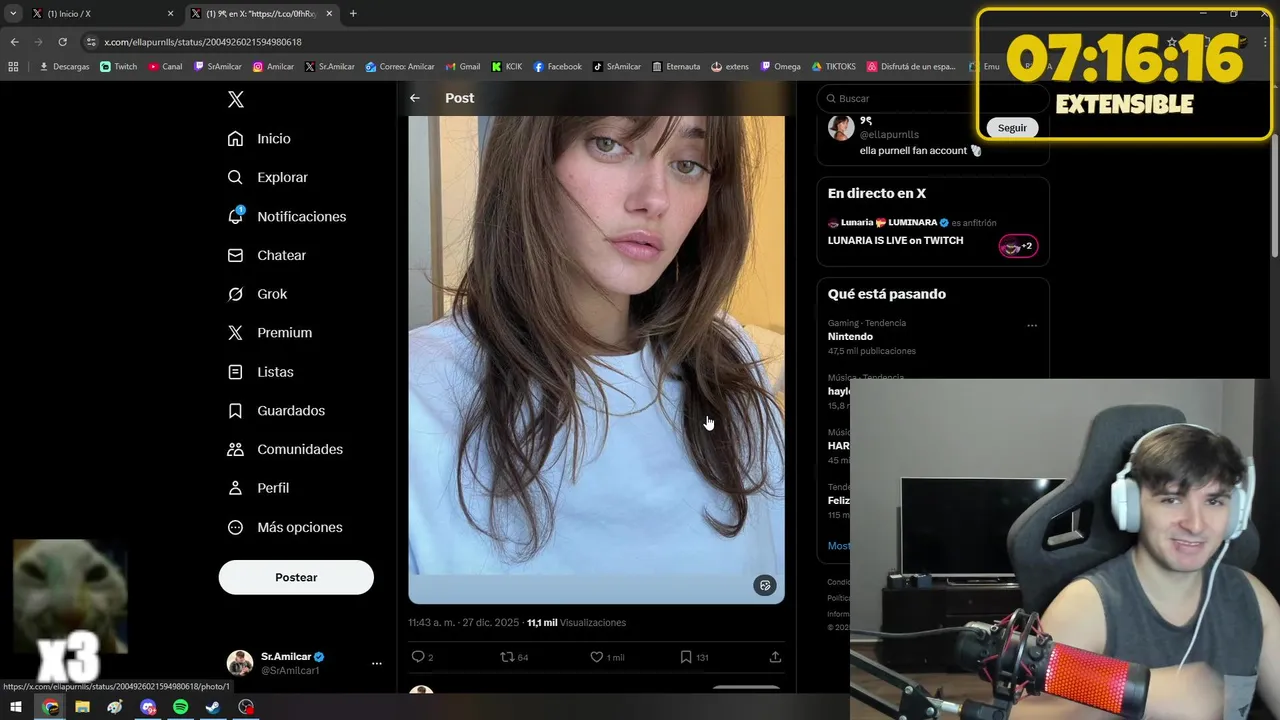
Task: Click the share post icon
Action: [775, 657]
